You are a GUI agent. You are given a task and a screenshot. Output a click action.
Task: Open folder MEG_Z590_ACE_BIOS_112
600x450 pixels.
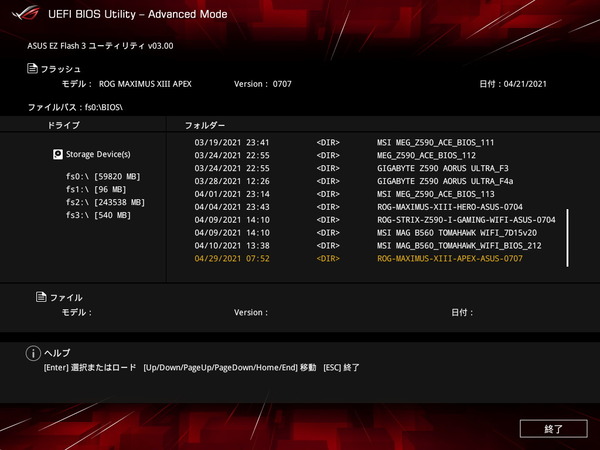tap(426, 155)
